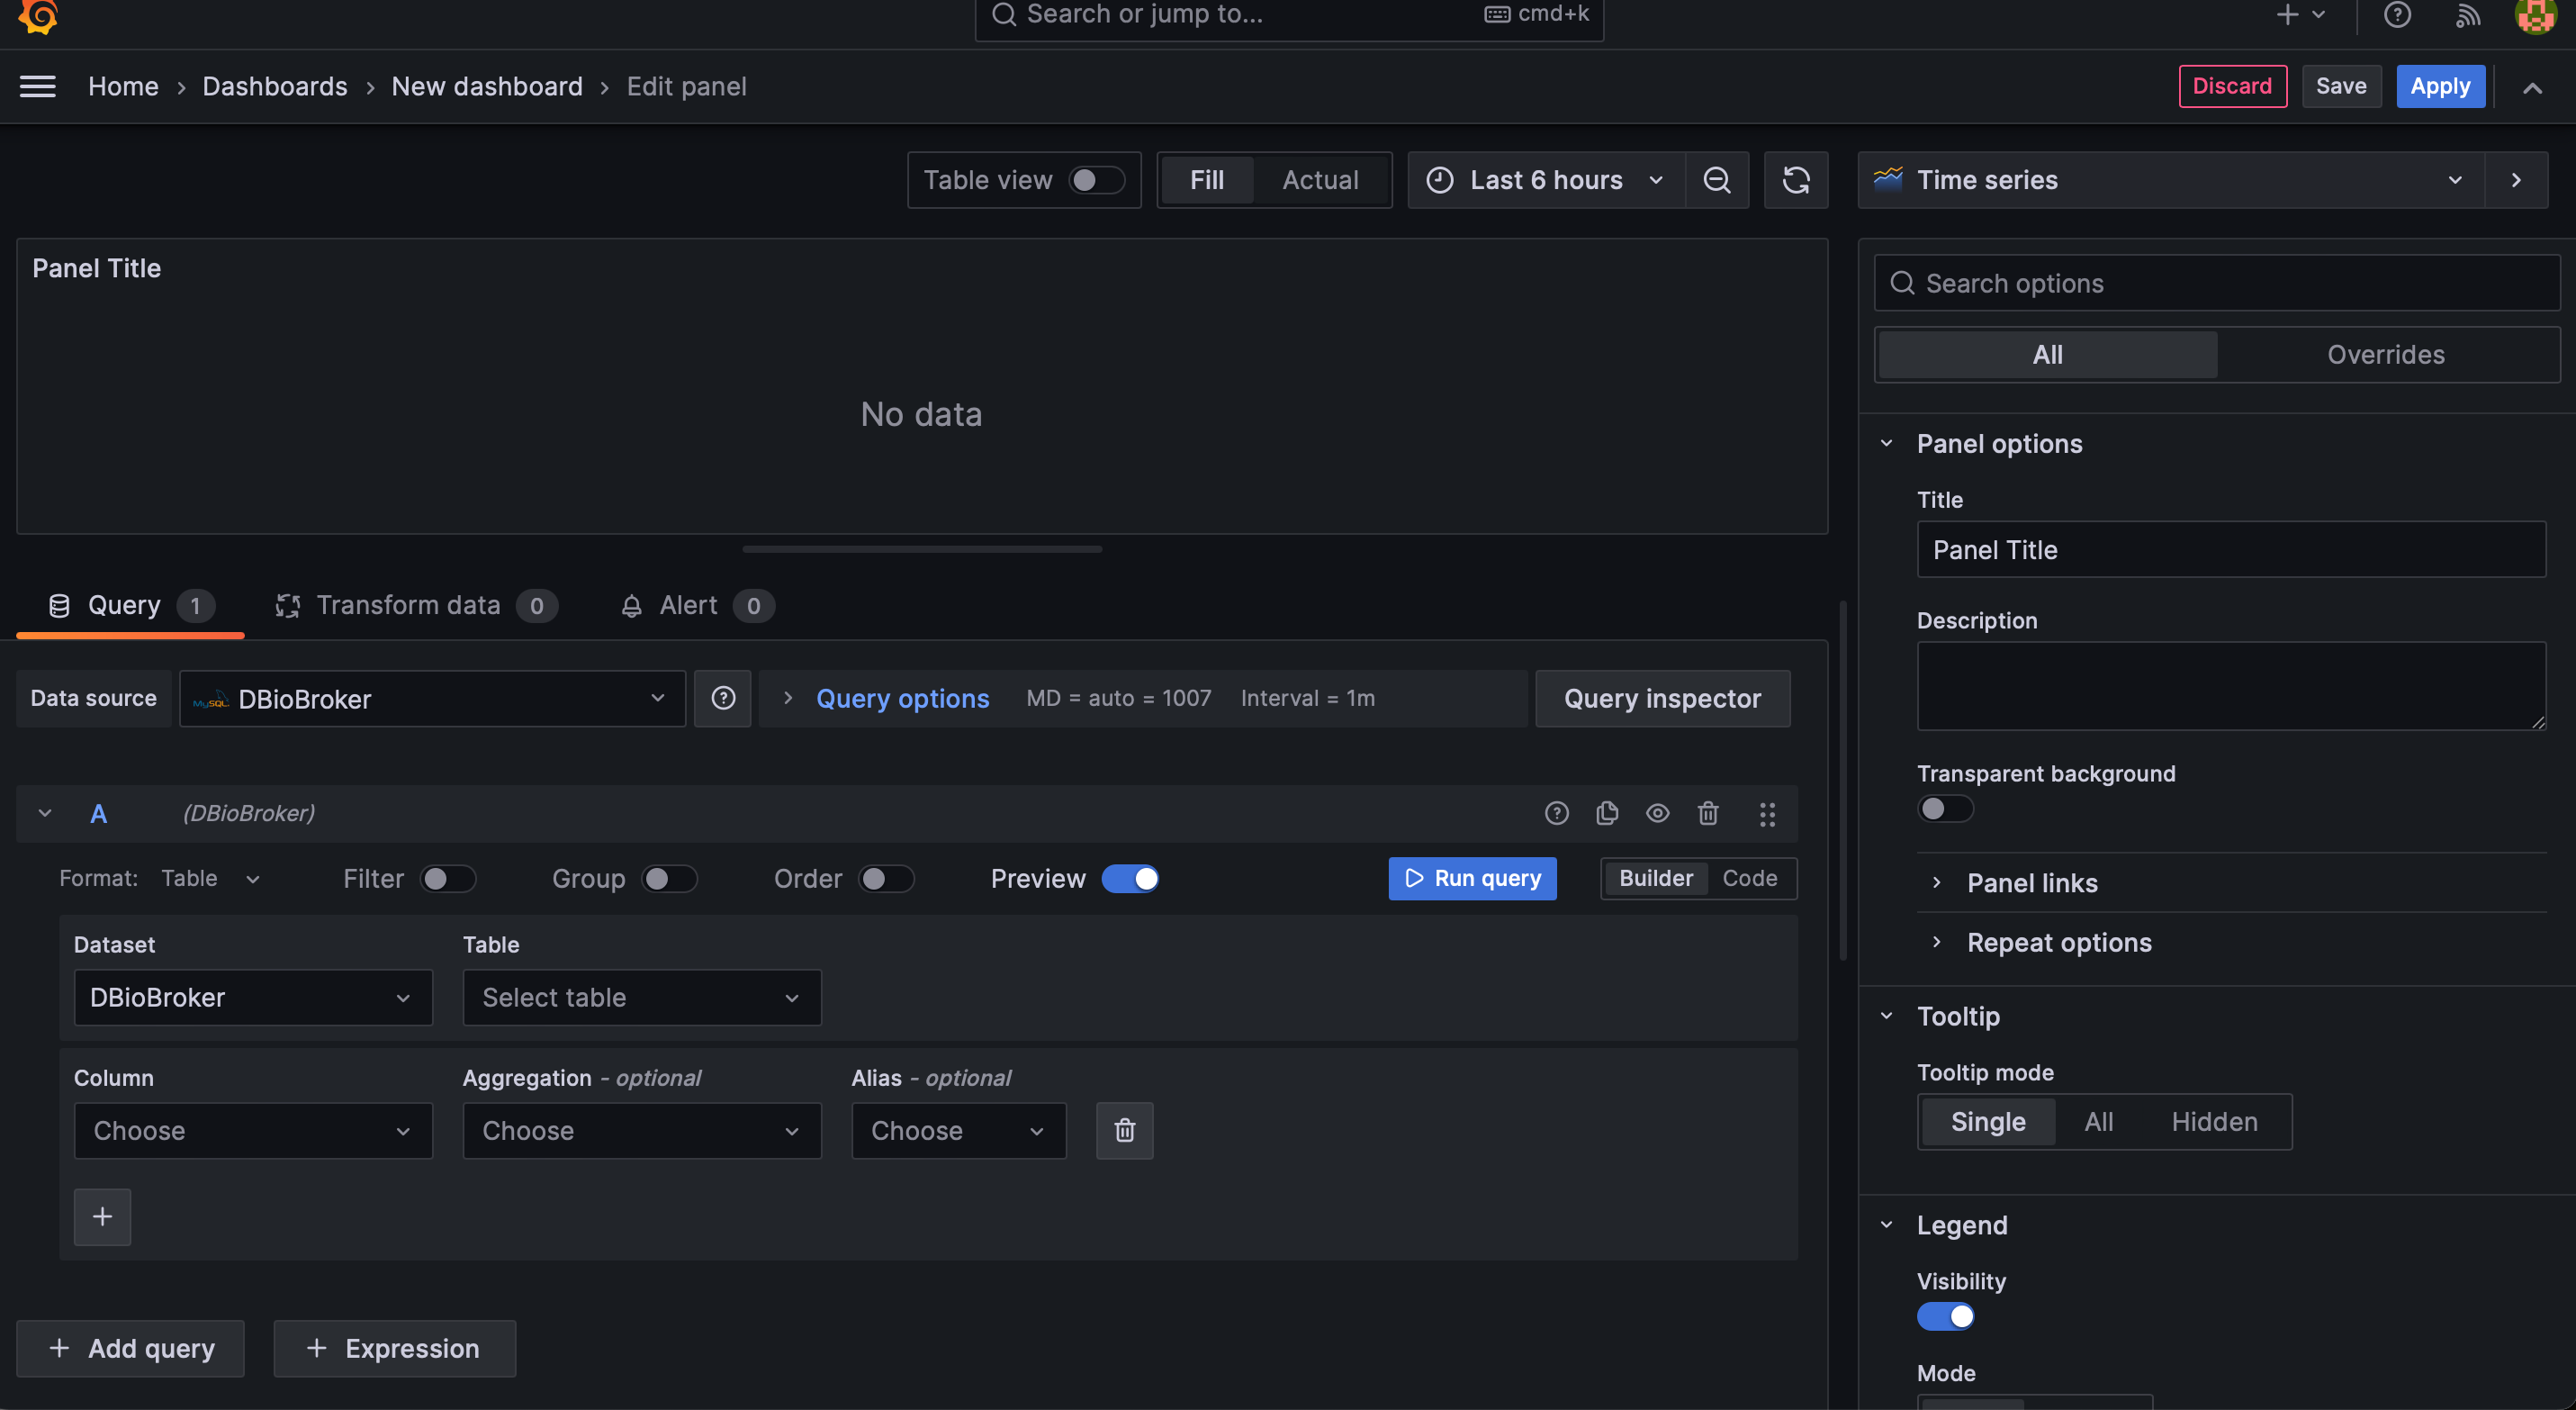Screen dimensions: 2576x1410
Task: Click the Query inspector button
Action: click(x=1662, y=698)
